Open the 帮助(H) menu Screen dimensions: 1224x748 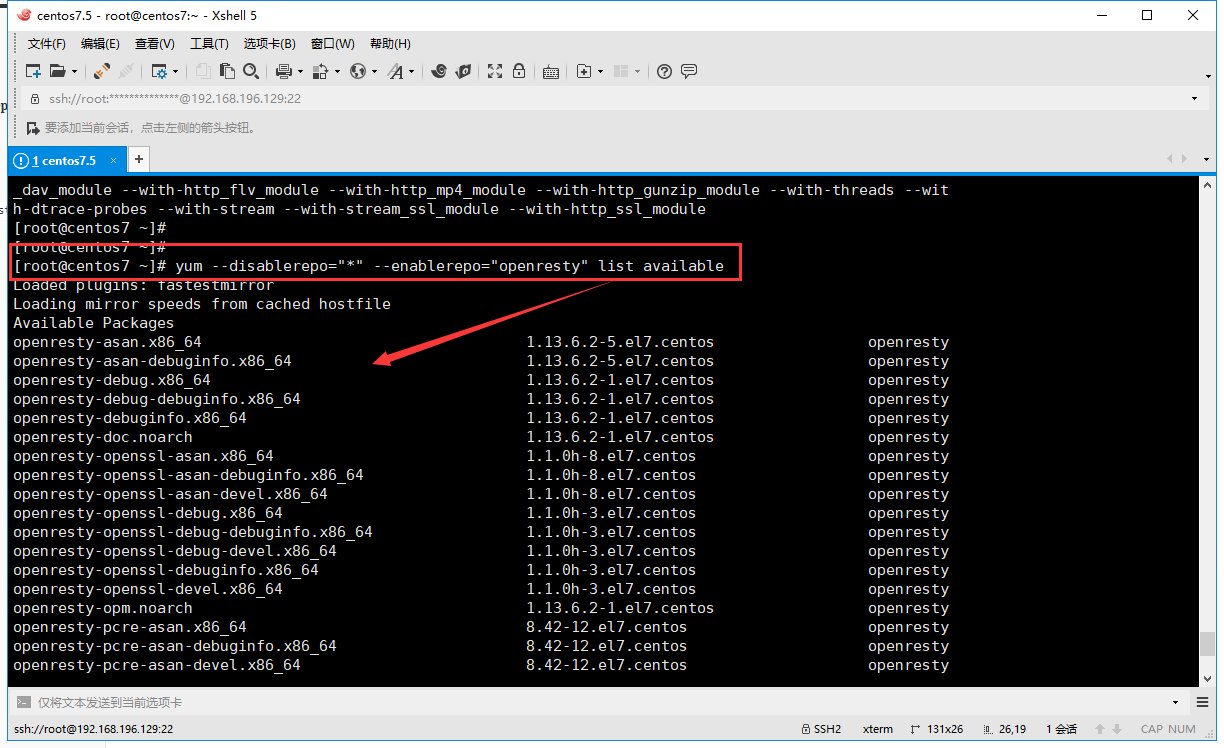[390, 44]
